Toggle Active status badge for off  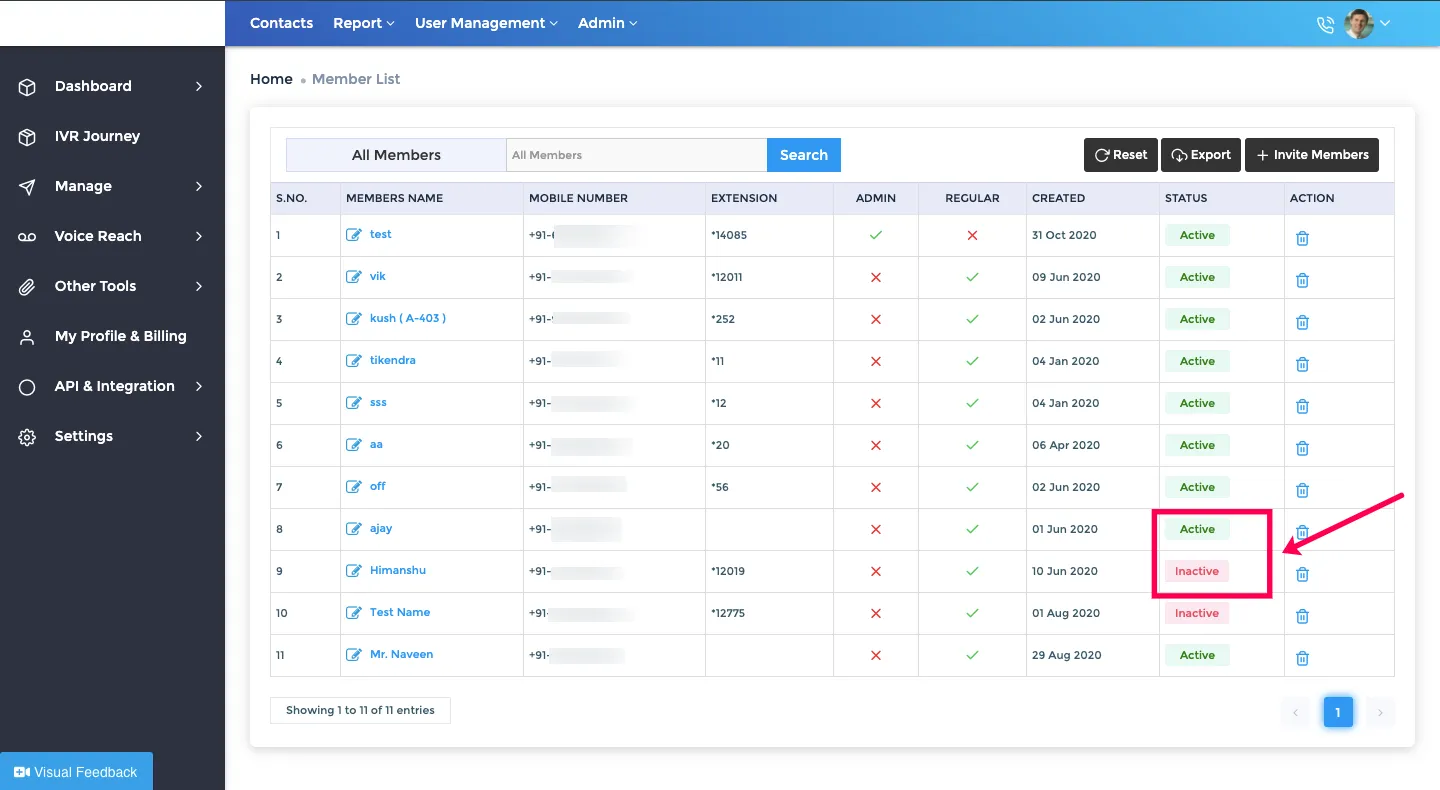pos(1197,487)
